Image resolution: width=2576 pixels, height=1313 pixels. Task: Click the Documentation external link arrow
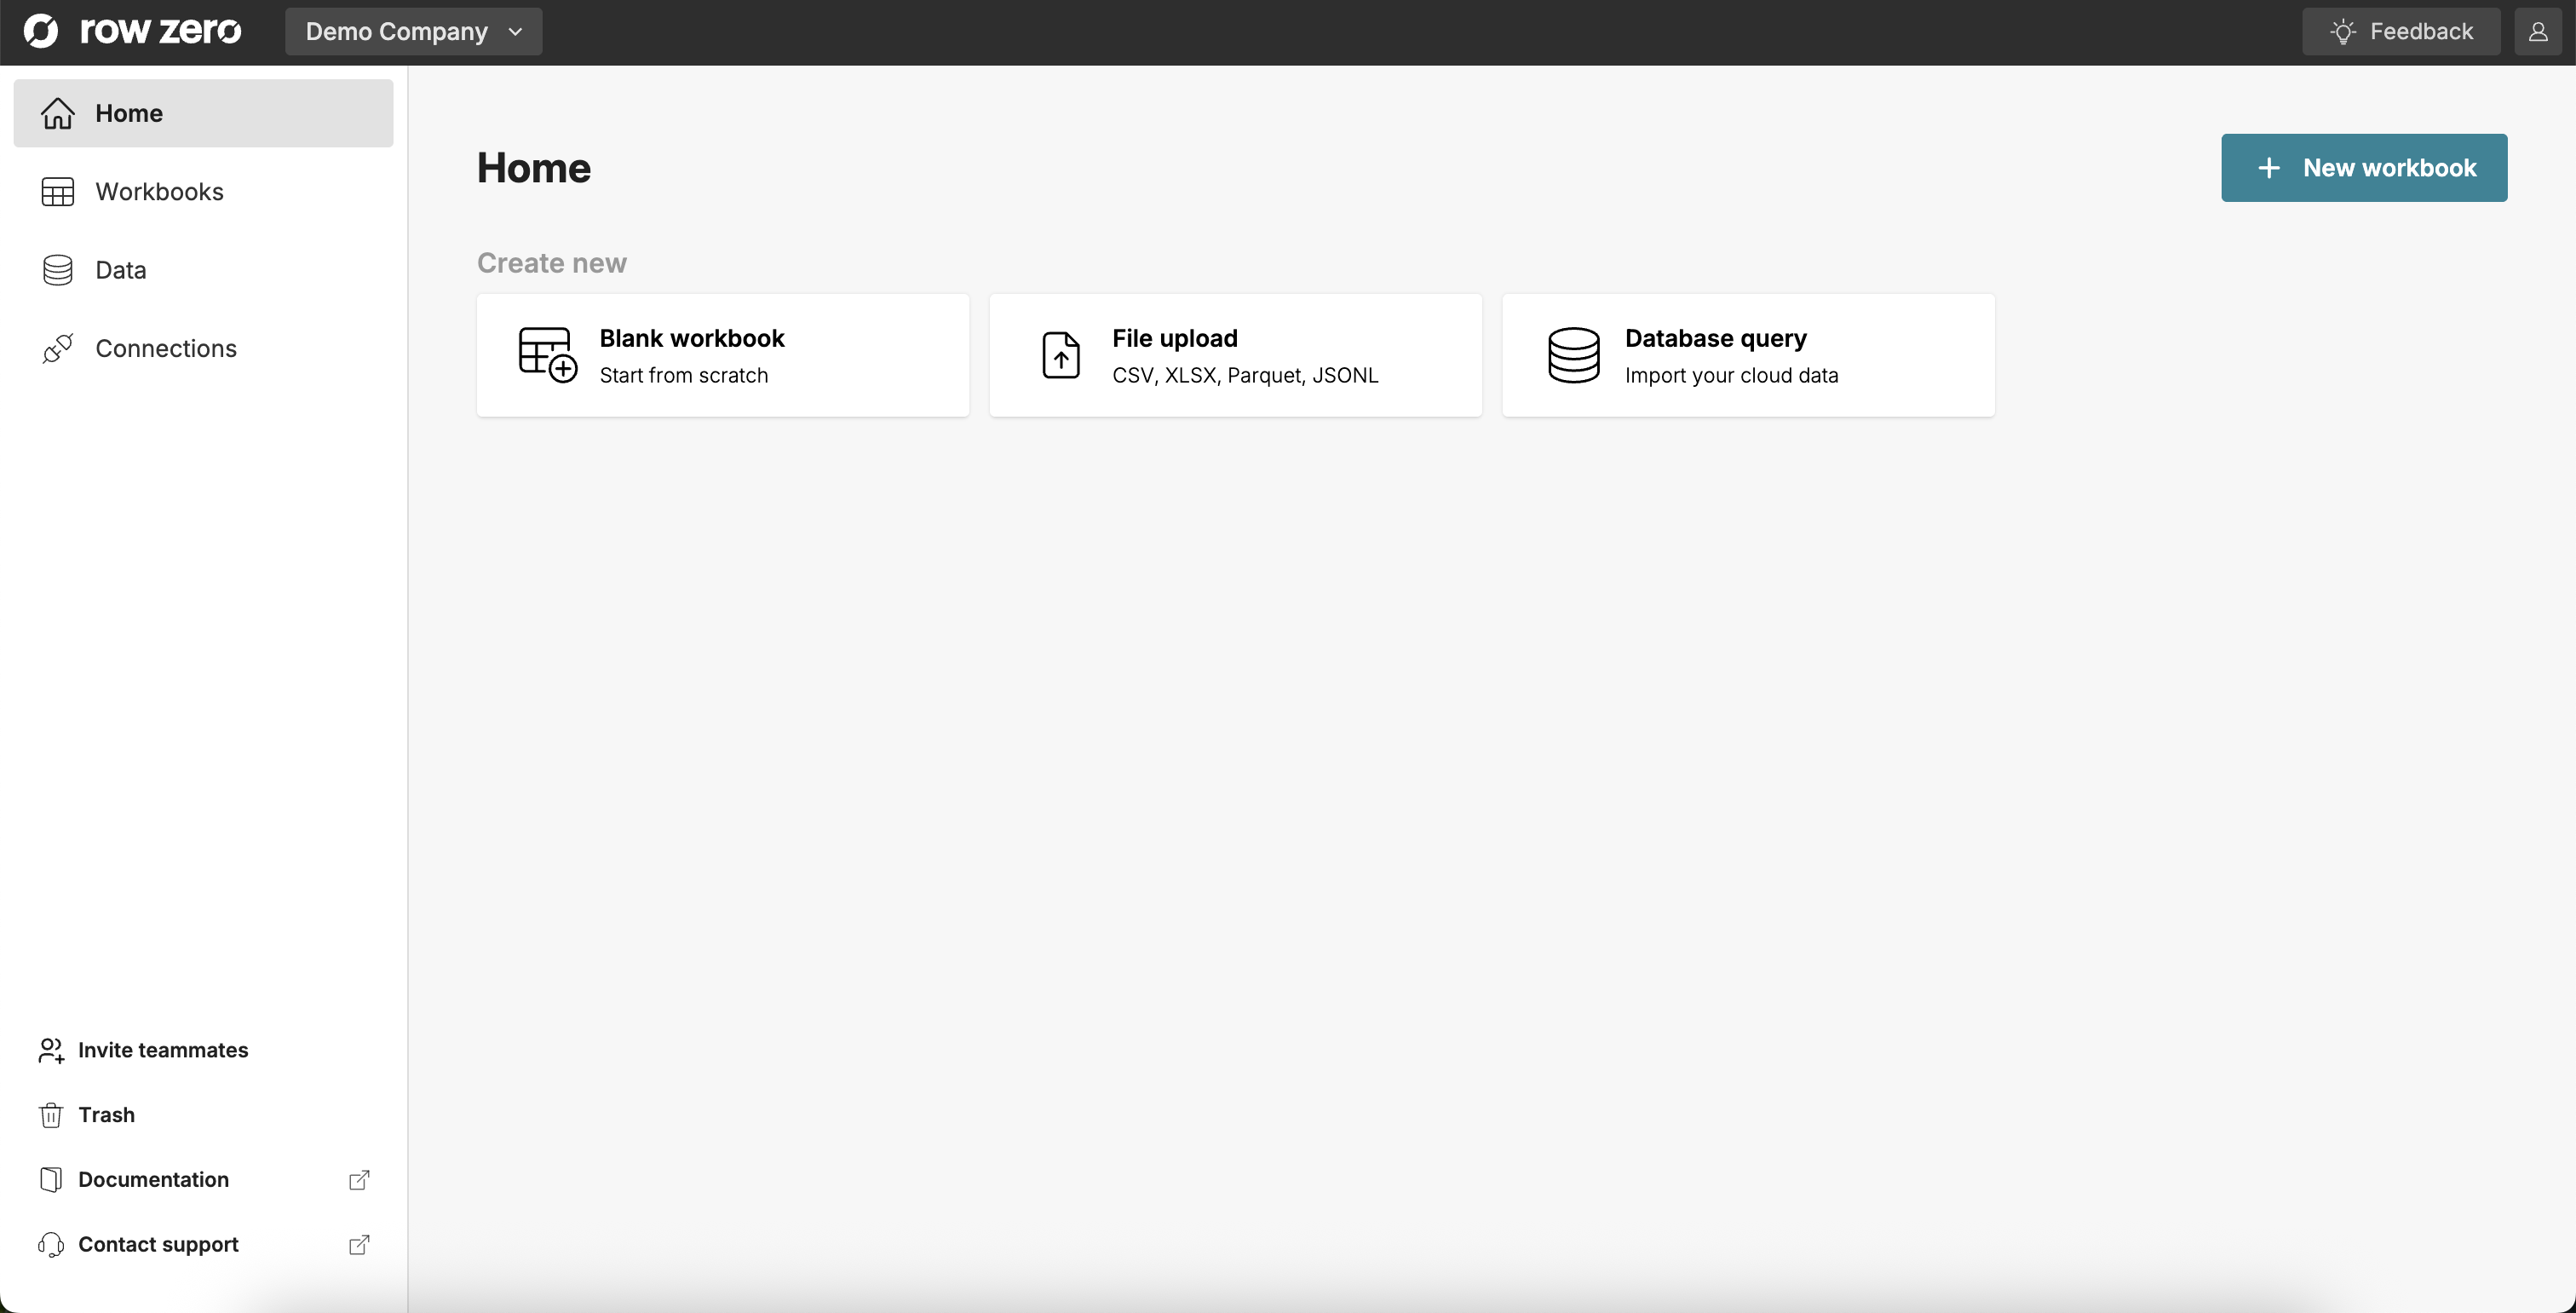[359, 1179]
